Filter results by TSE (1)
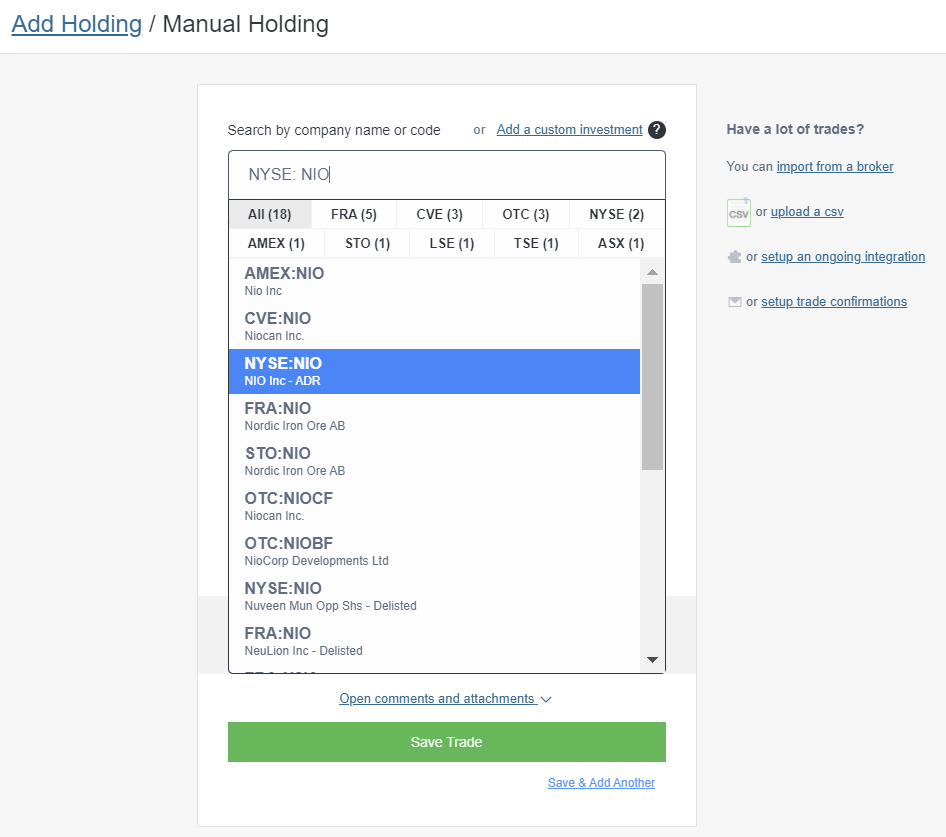This screenshot has width=946, height=837. tap(536, 243)
